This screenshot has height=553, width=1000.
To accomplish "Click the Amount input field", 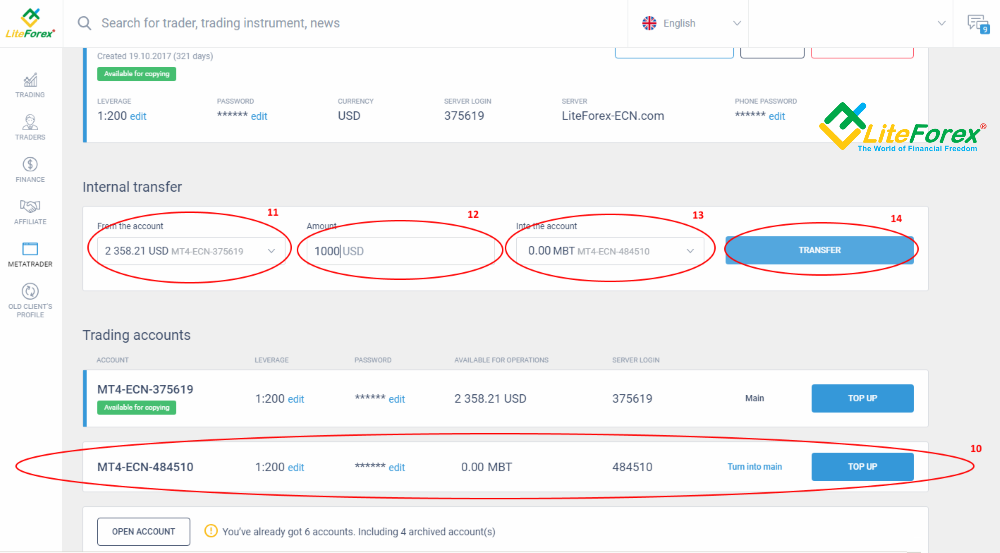I will [x=401, y=251].
